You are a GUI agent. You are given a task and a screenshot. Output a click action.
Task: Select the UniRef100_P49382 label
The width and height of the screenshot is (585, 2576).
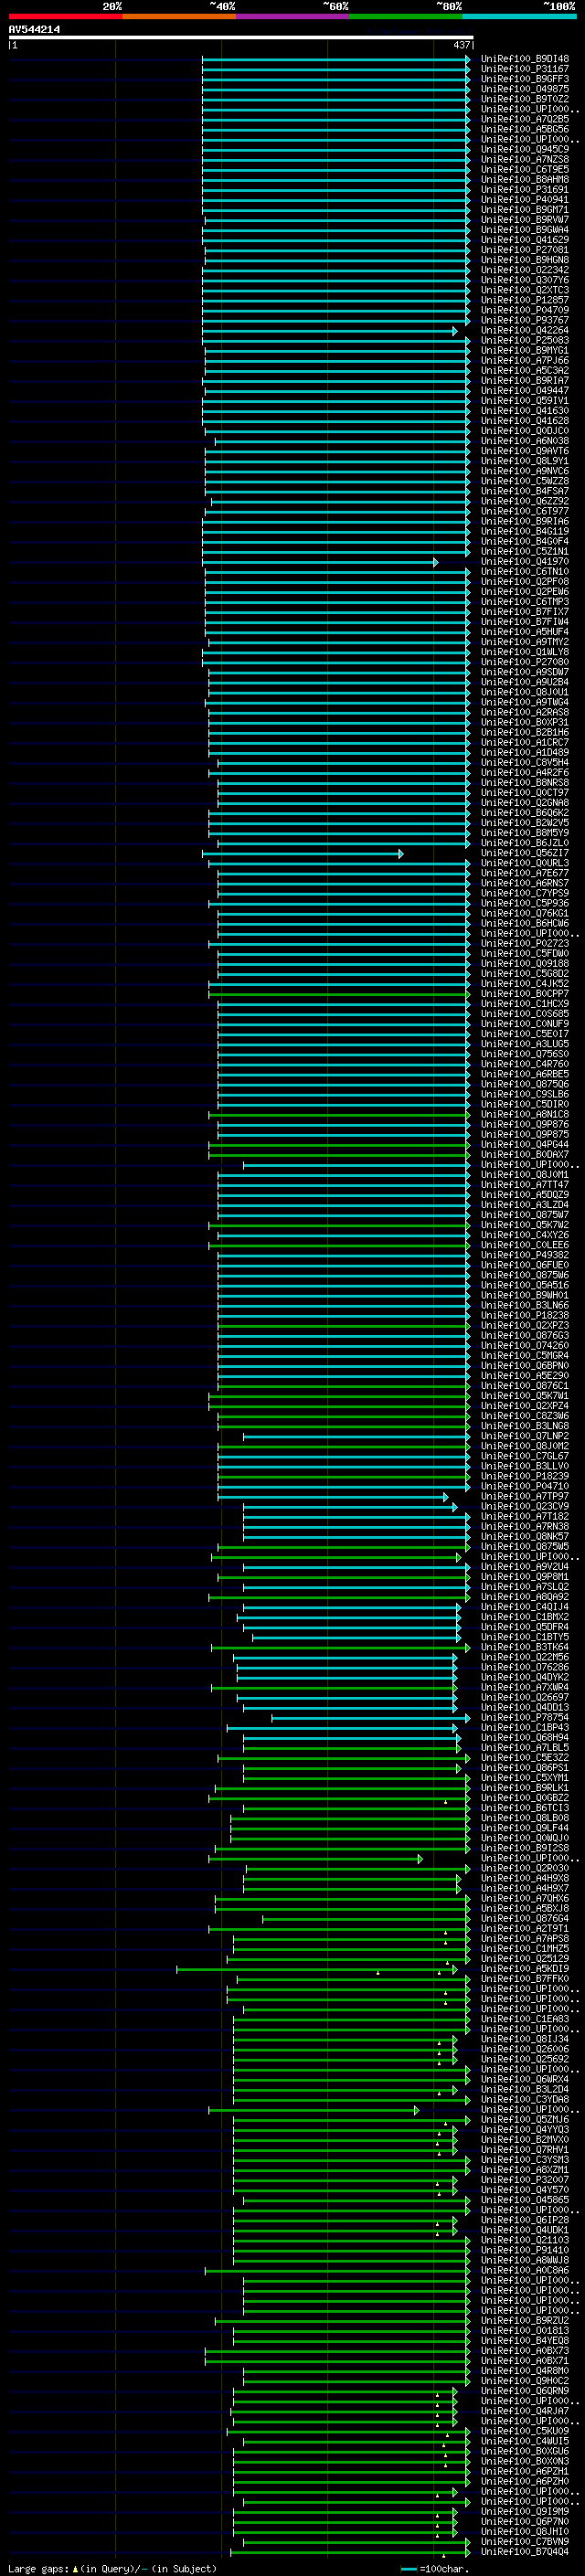coord(525,1255)
